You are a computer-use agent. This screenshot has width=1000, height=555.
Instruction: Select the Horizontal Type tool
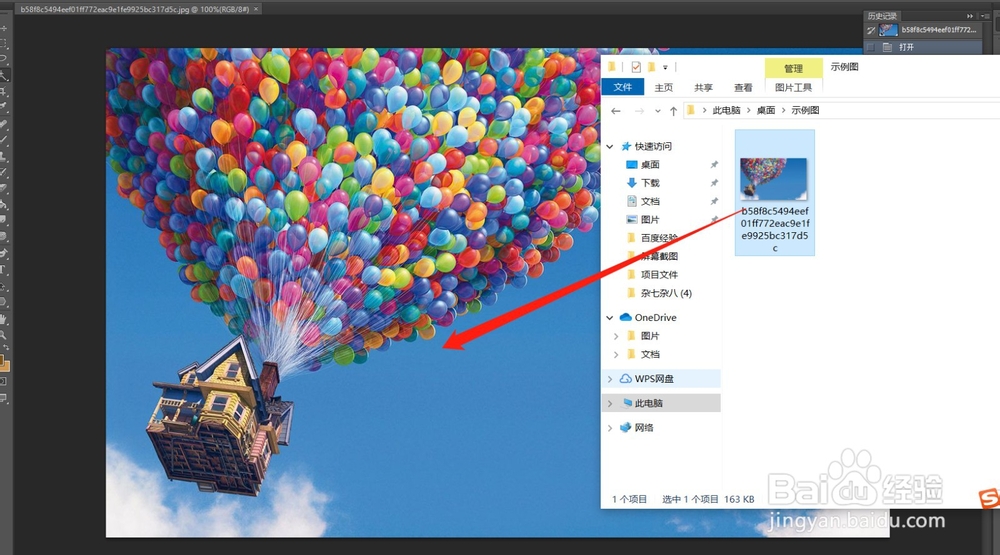3,269
